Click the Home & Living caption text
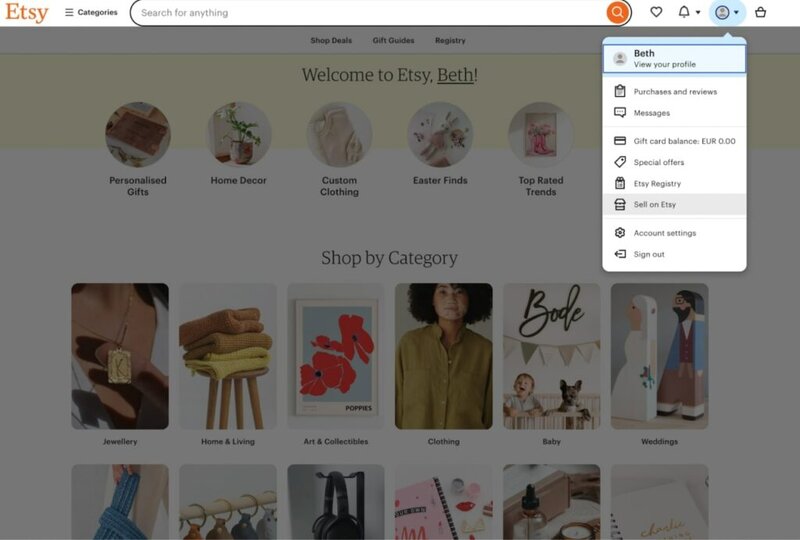Viewport: 800px width, 540px height. click(x=228, y=441)
